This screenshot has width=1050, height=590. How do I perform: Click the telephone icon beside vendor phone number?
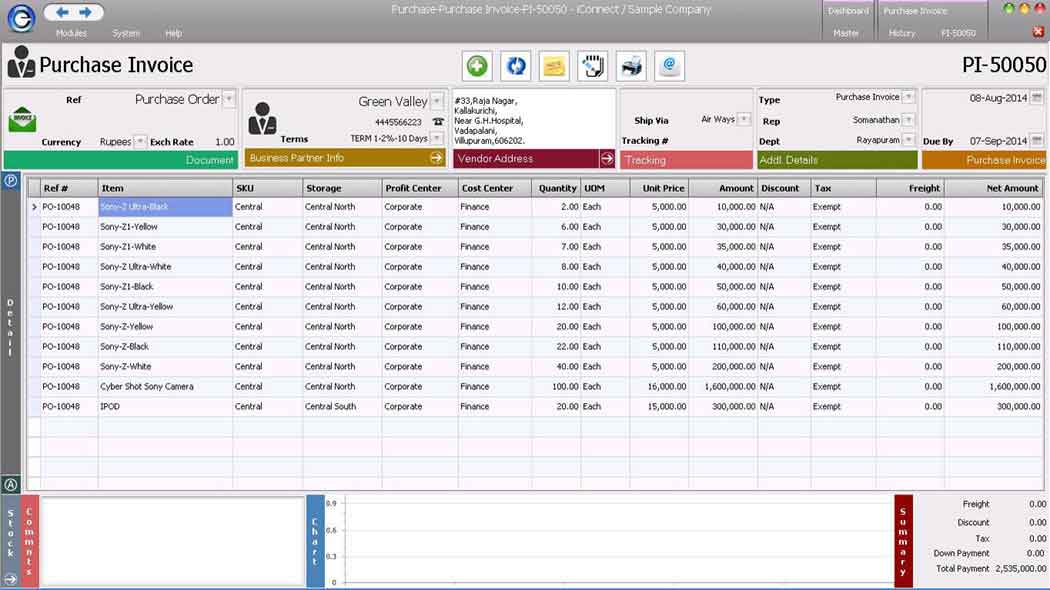click(x=437, y=122)
